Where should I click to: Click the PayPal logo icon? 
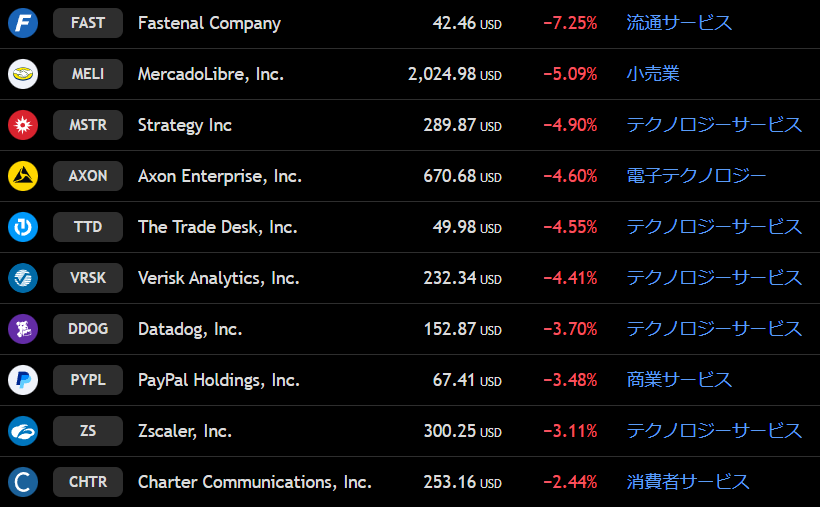click(23, 380)
